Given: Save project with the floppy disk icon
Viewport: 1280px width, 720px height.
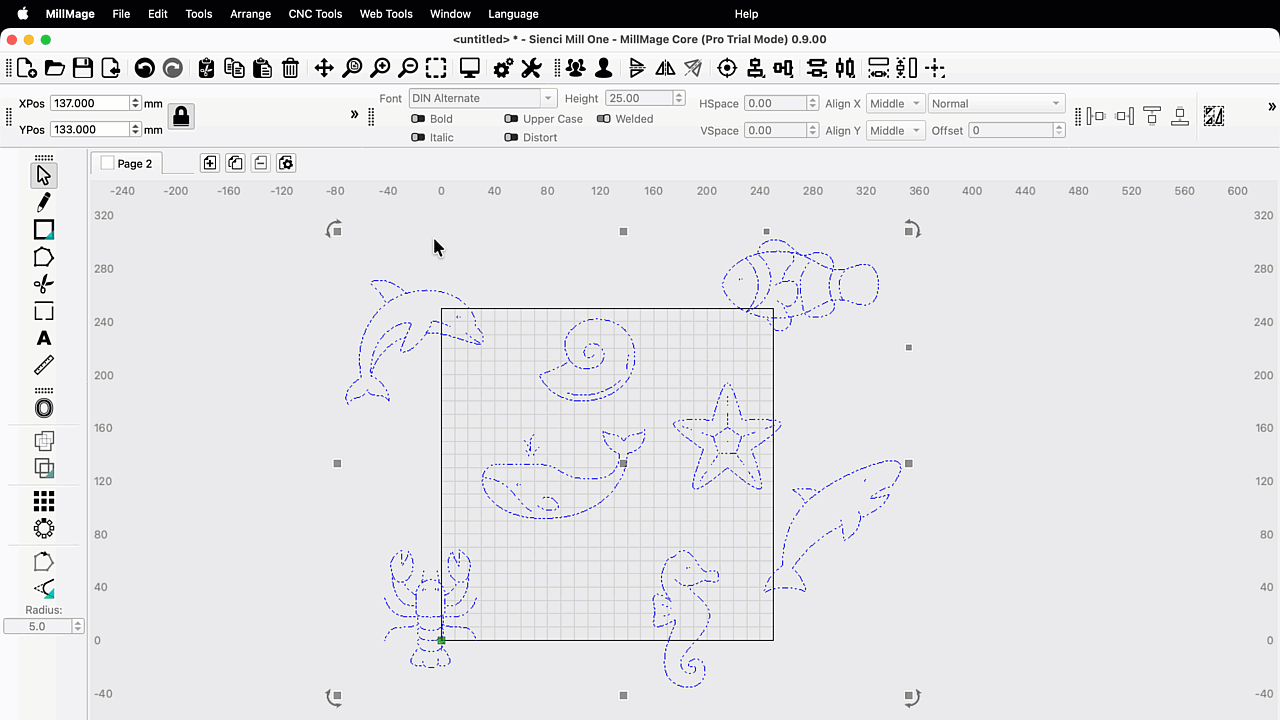Looking at the screenshot, I should point(83,68).
